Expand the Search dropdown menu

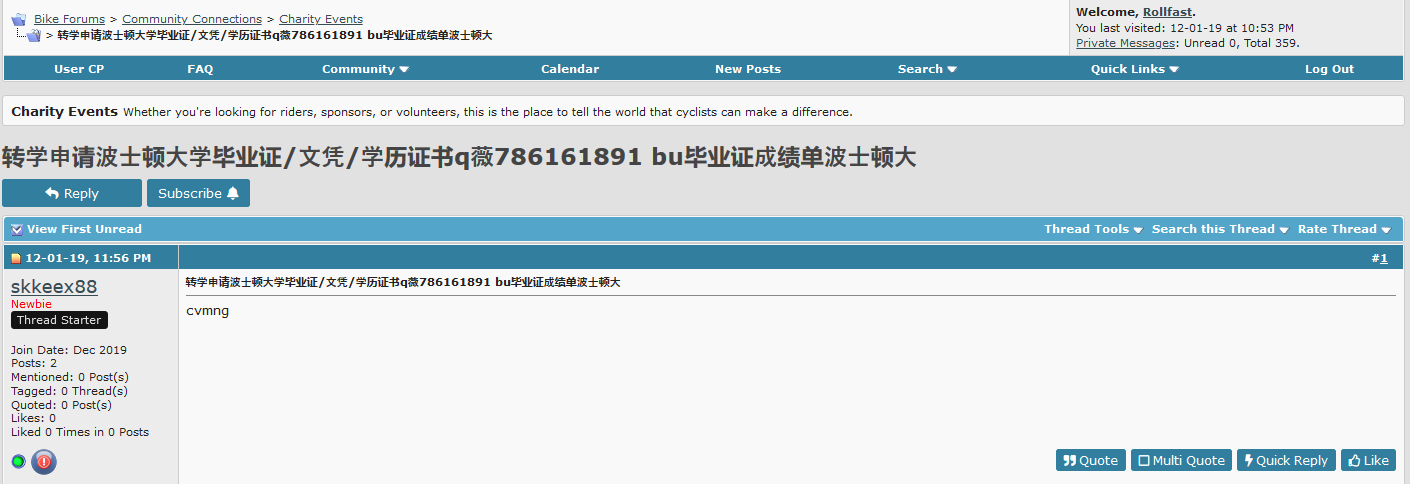(x=927, y=69)
